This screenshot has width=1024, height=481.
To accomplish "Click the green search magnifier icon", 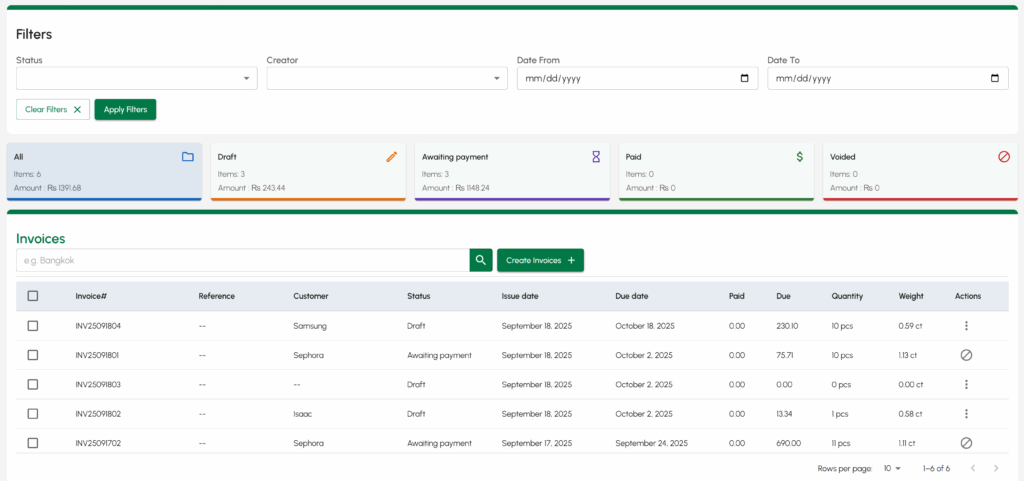I will 481,260.
